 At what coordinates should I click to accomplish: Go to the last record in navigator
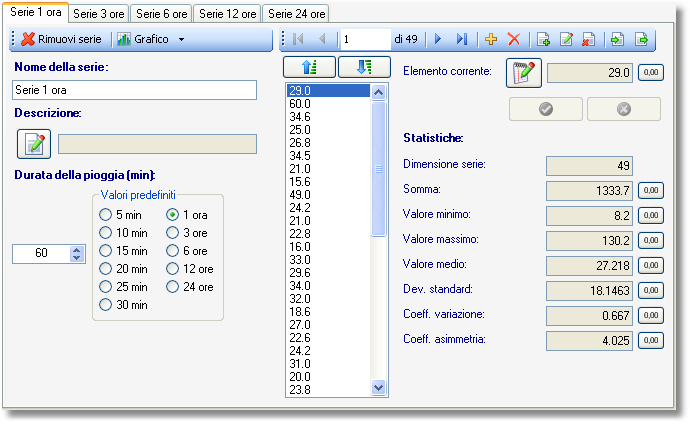tap(462, 39)
